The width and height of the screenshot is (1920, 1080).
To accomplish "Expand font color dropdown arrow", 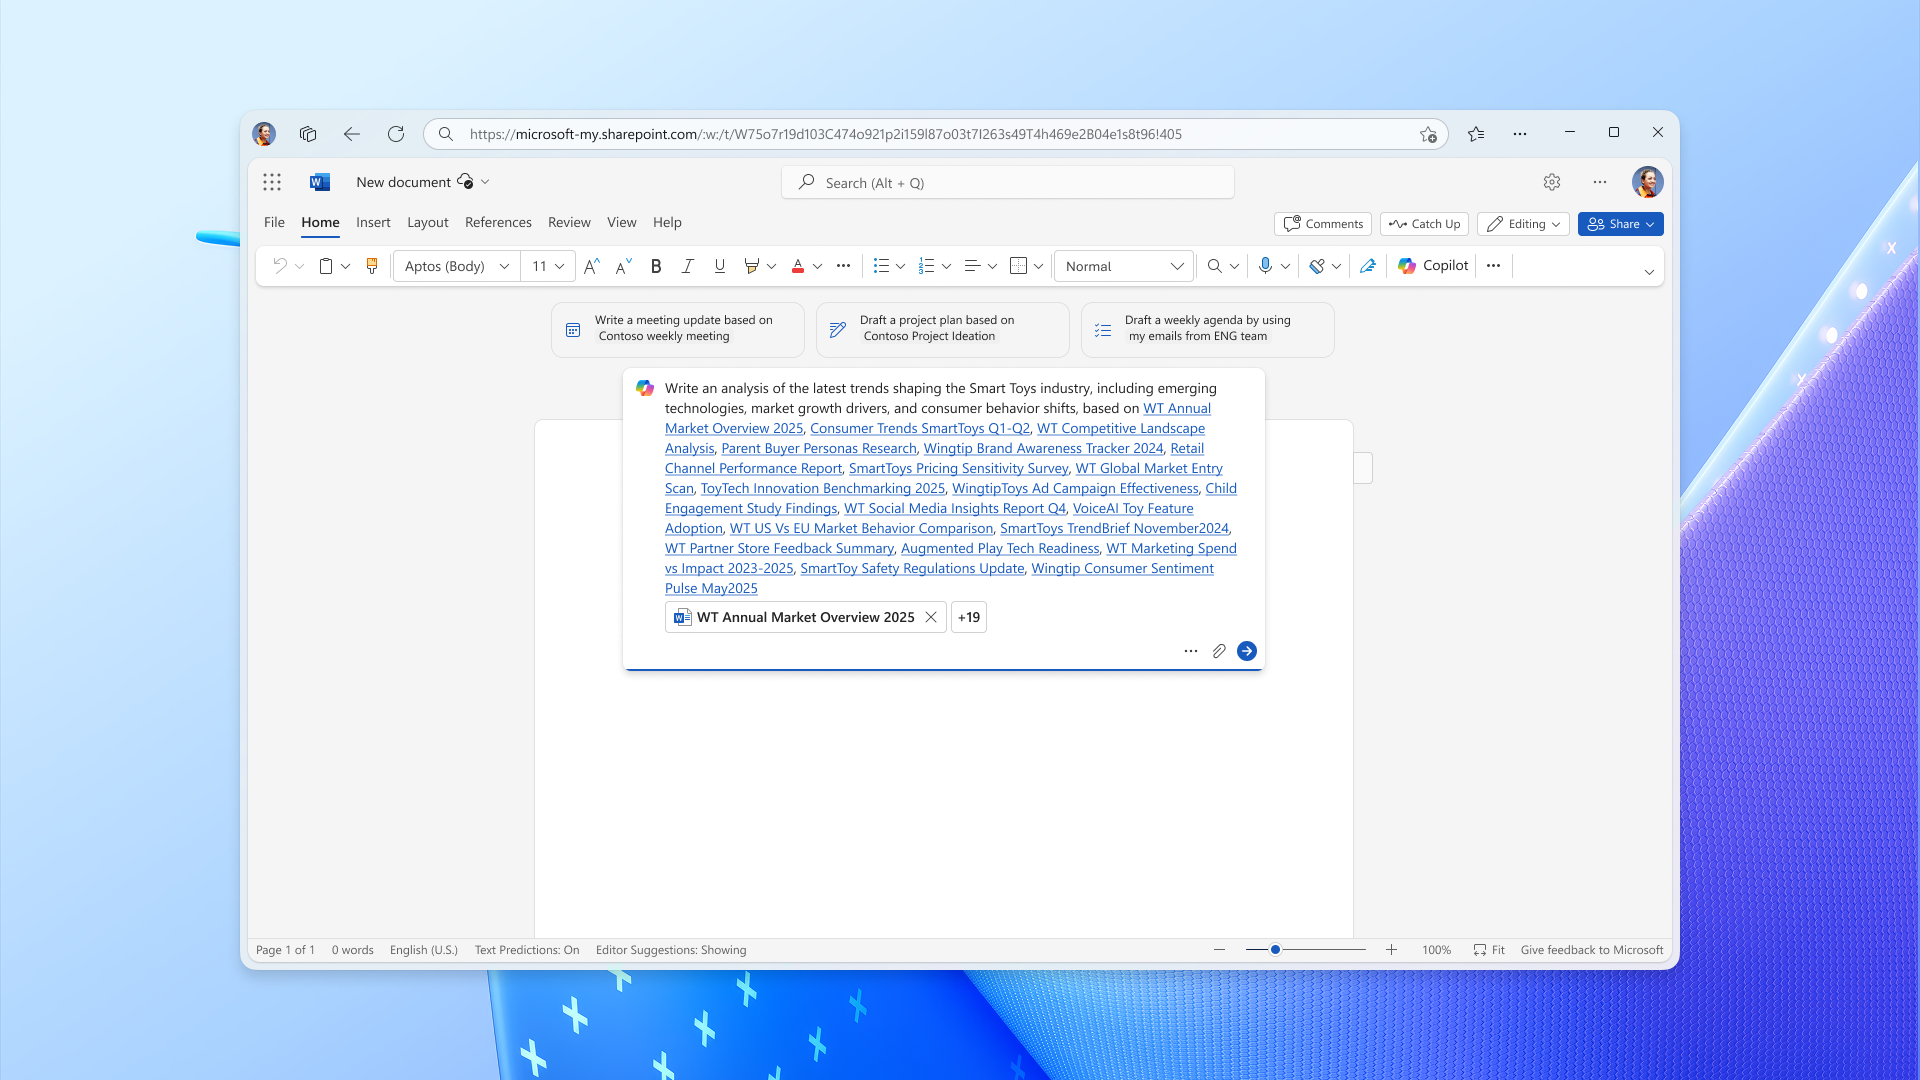I will [817, 266].
